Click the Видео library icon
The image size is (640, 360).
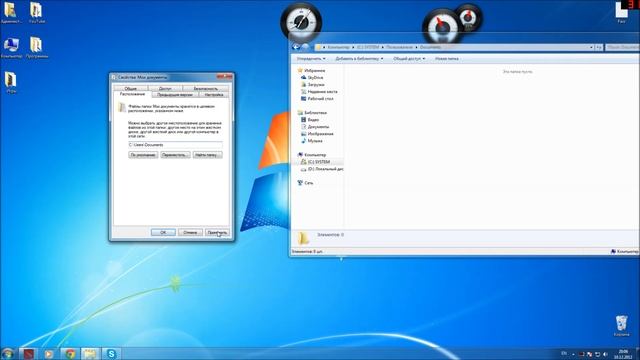tap(303, 120)
